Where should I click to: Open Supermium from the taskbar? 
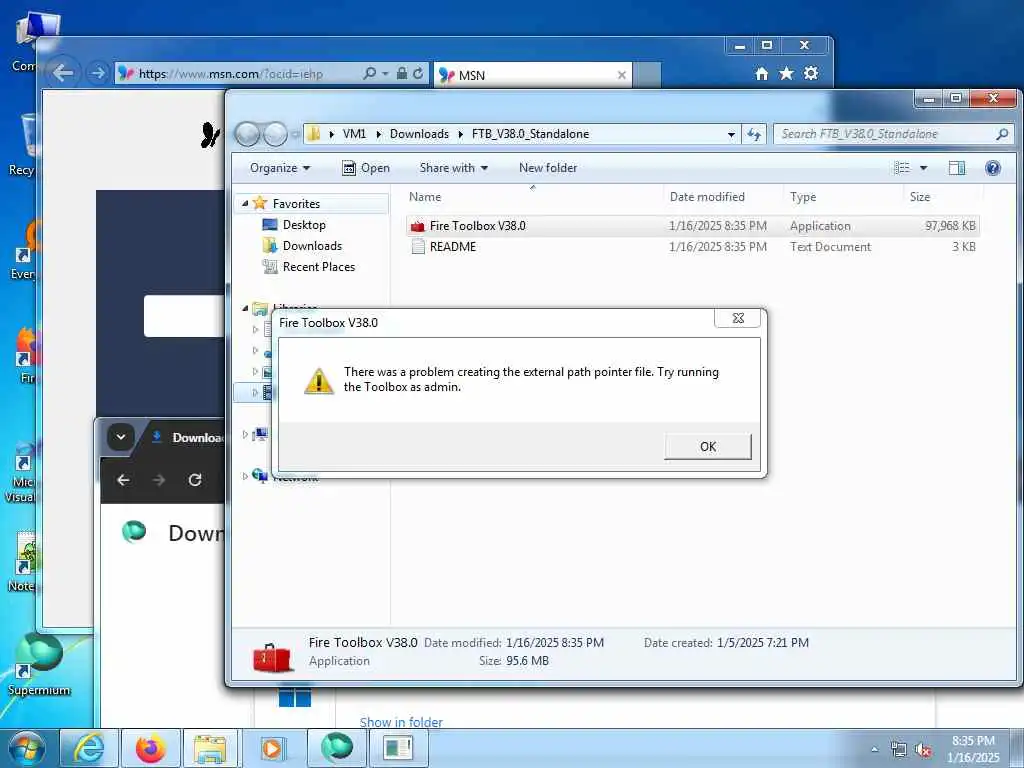[x=336, y=748]
